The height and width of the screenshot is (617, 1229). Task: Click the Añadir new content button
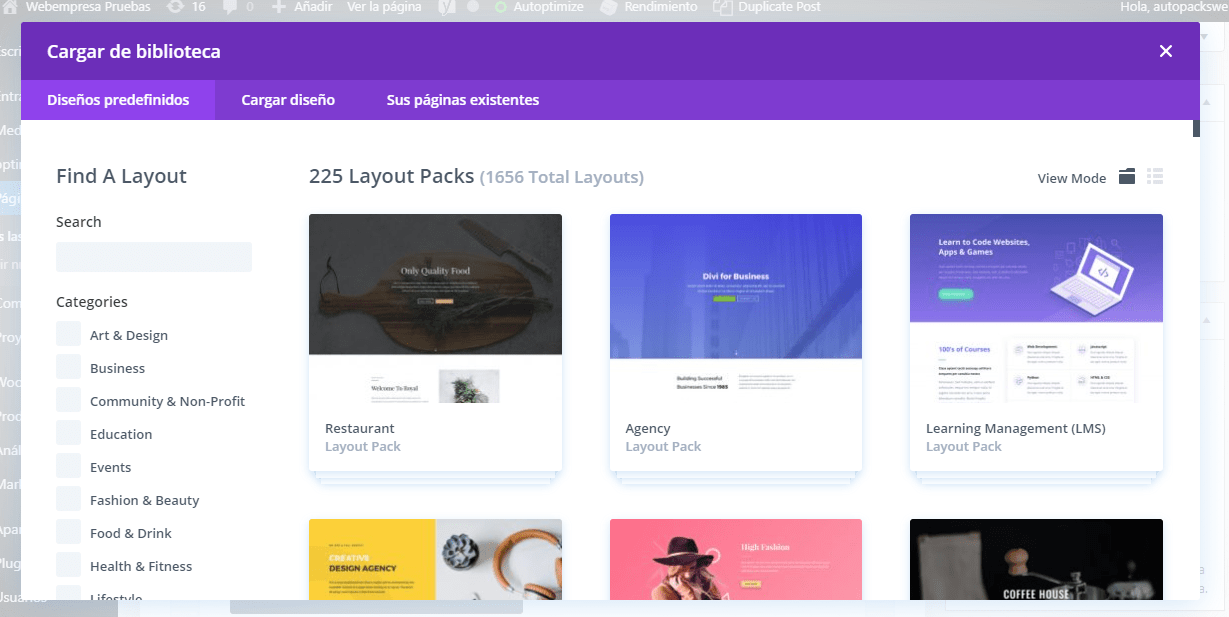303,7
